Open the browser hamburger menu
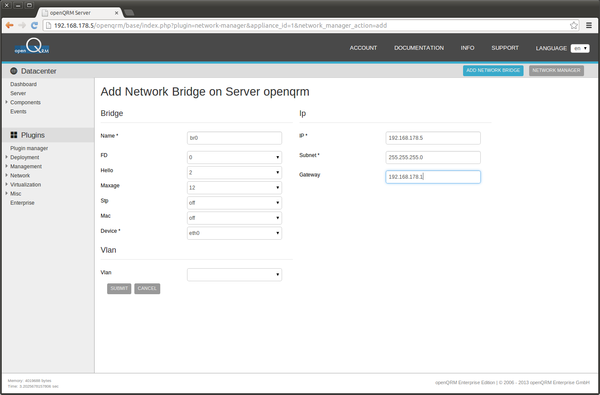Screen dimensions: 600x395 [589, 26]
